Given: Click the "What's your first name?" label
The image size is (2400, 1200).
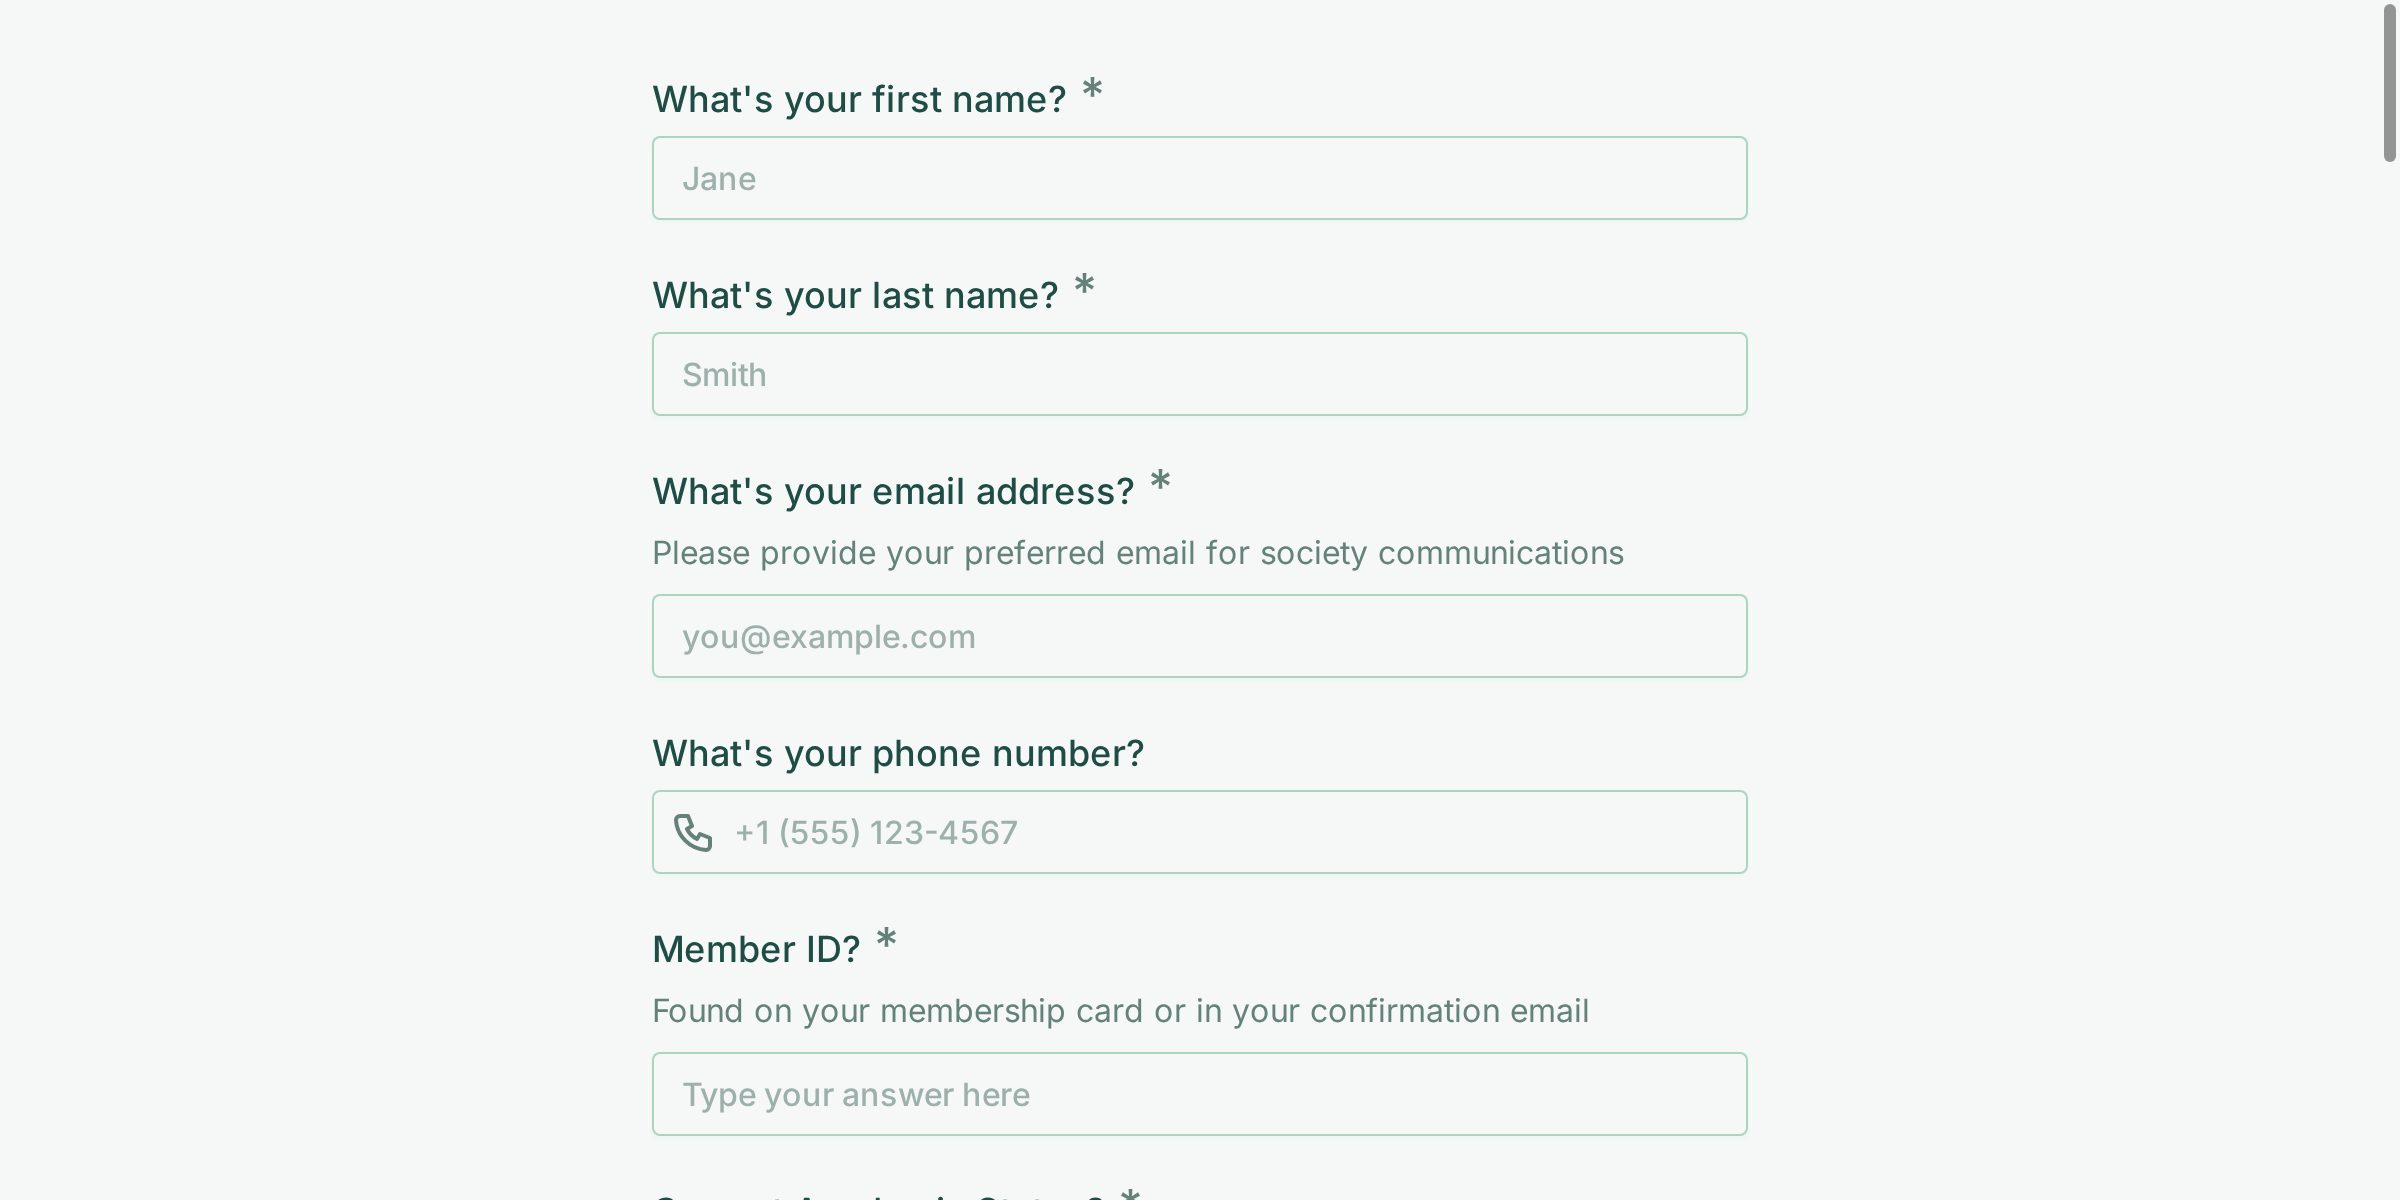Looking at the screenshot, I should 859,99.
